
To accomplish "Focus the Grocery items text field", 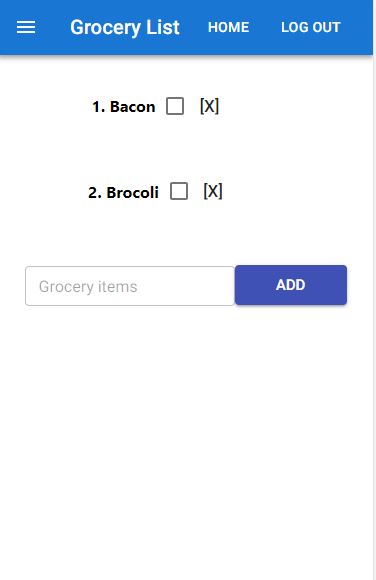I will (130, 286).
